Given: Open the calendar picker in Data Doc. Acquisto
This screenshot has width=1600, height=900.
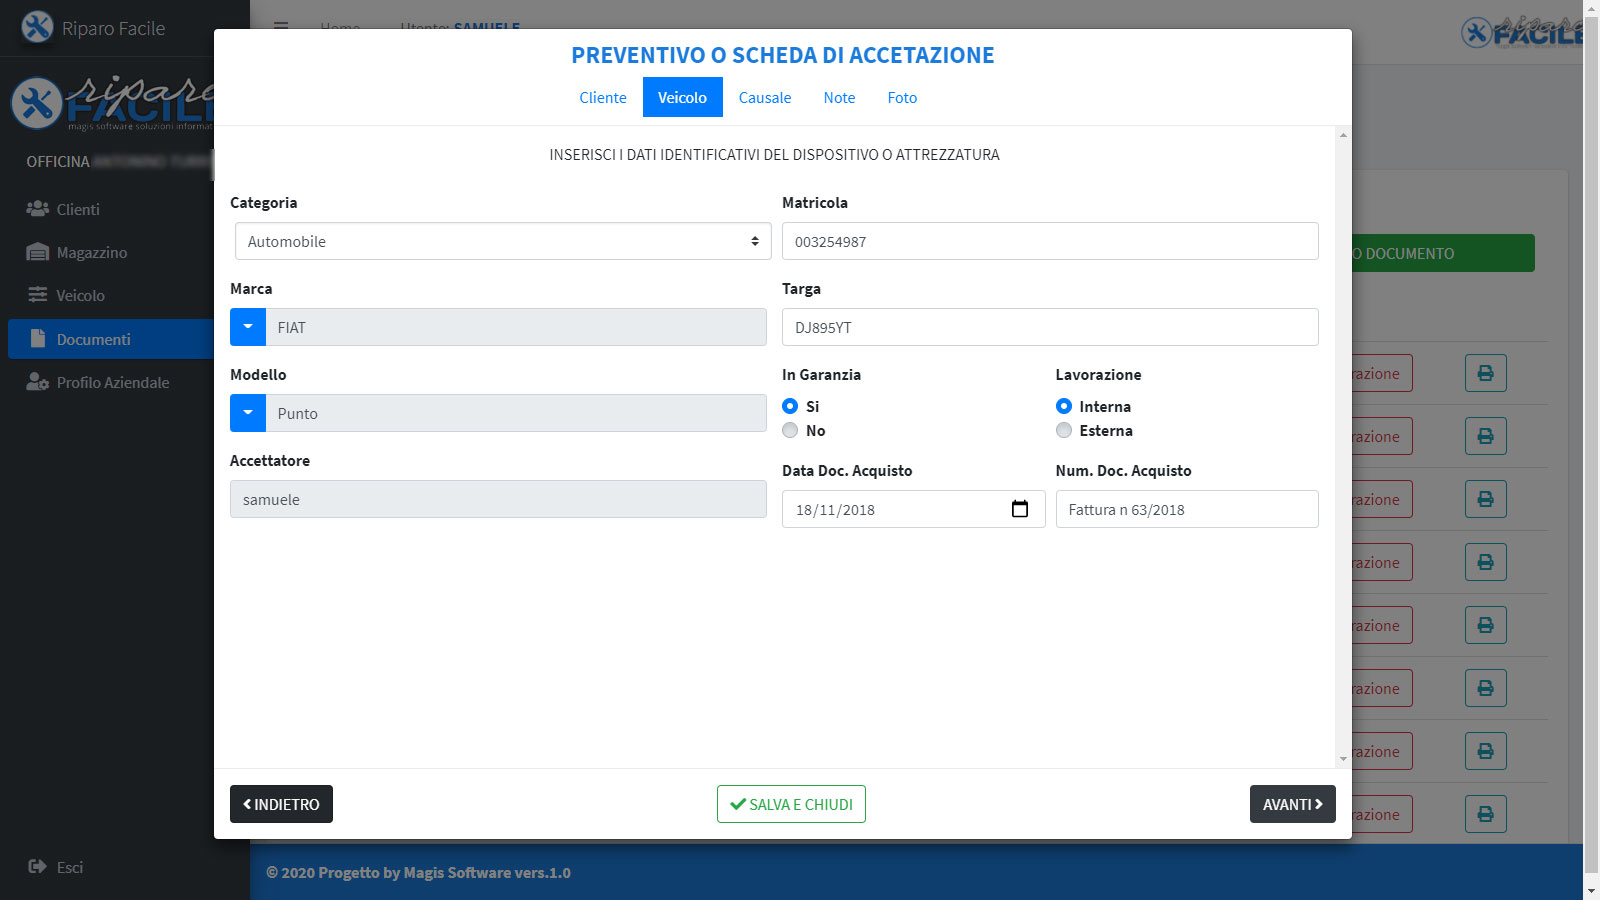Looking at the screenshot, I should click(1020, 509).
